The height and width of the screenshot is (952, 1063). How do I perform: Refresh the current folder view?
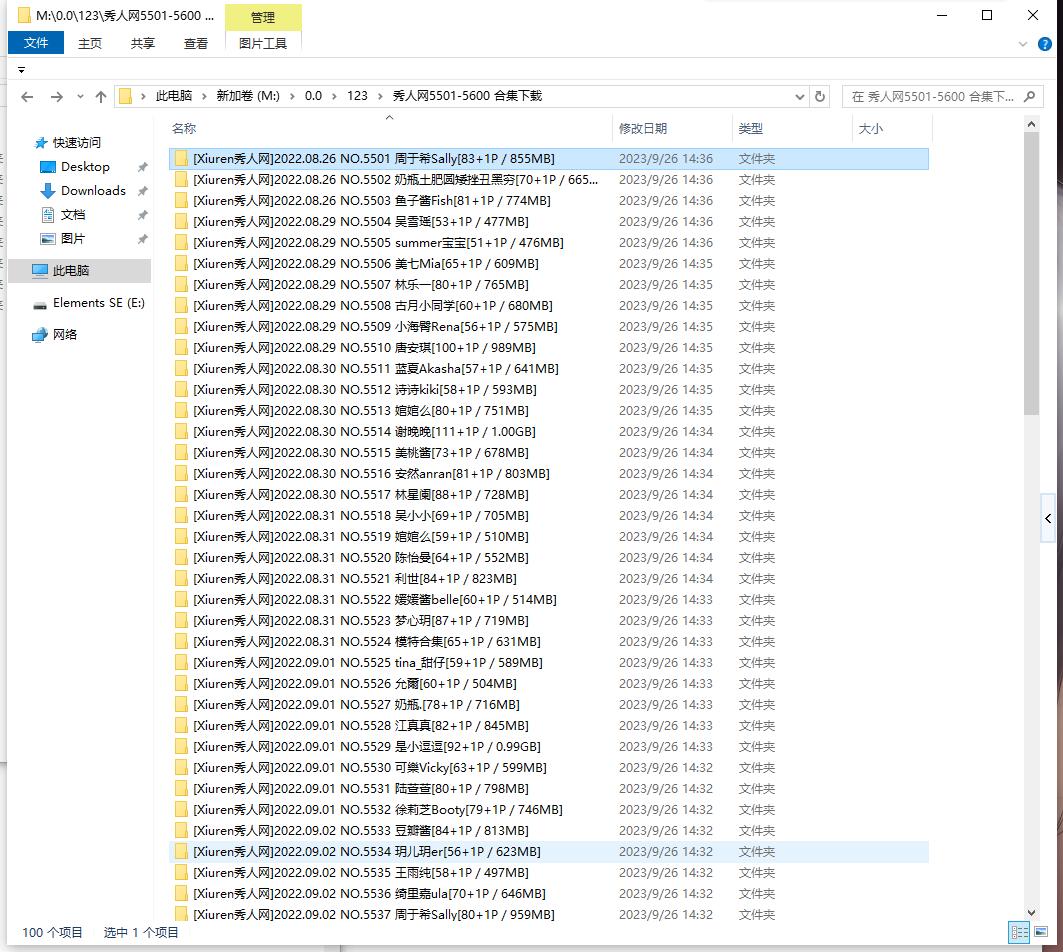click(x=820, y=96)
